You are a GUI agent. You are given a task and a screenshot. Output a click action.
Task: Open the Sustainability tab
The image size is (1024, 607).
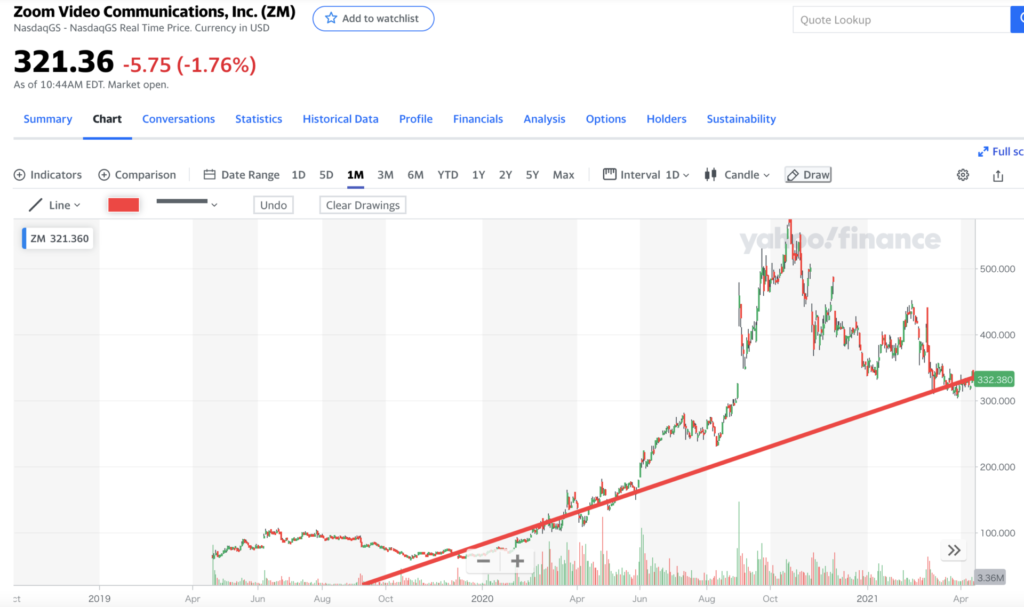click(x=741, y=119)
